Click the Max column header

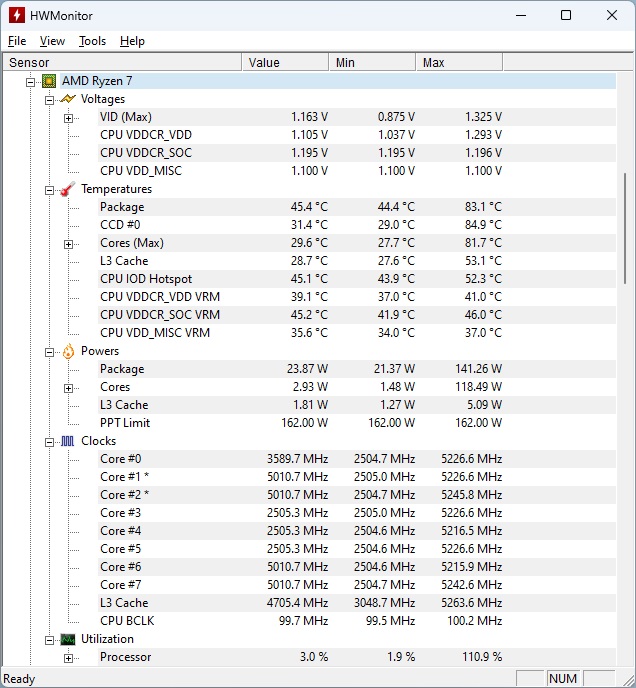(x=459, y=62)
